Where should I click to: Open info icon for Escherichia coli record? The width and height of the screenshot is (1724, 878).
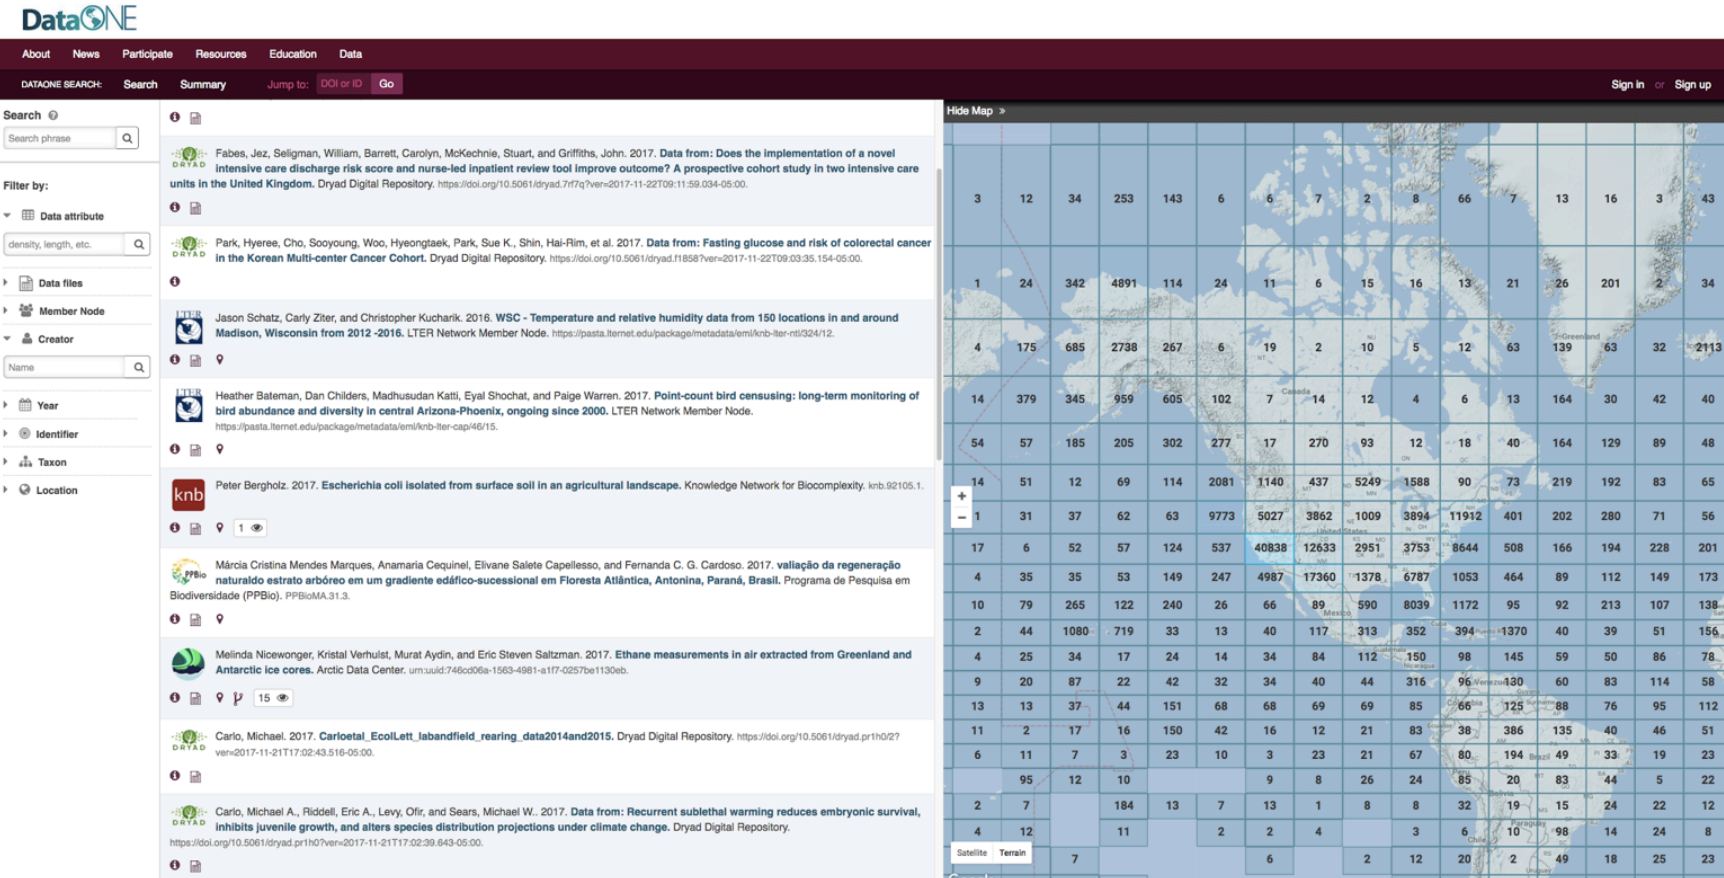click(175, 527)
